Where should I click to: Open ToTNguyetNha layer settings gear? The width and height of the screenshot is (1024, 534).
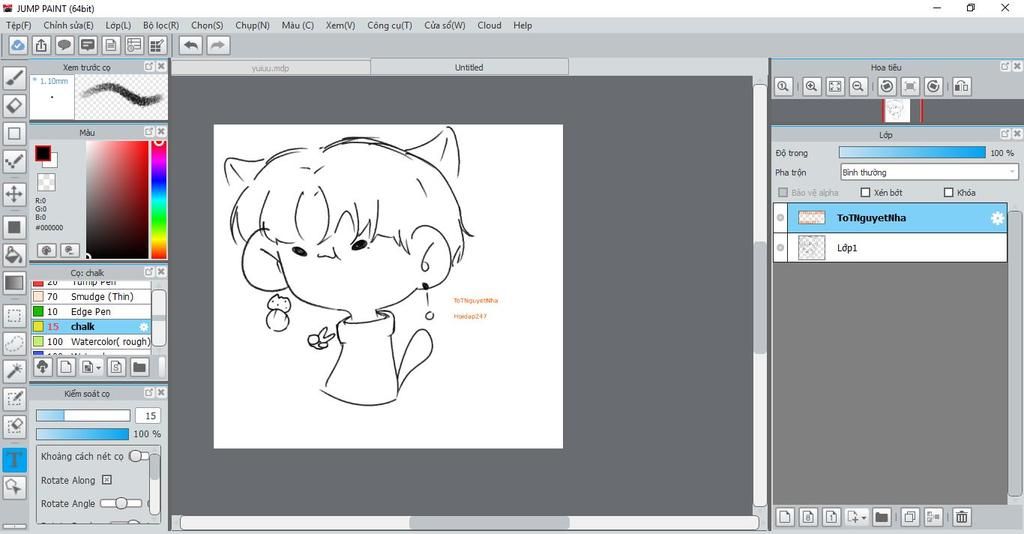pyautogui.click(x=997, y=218)
